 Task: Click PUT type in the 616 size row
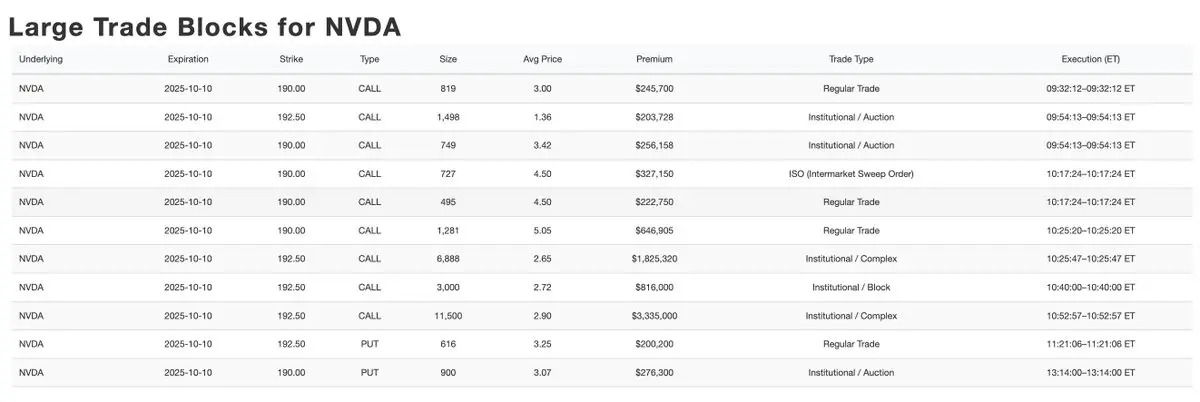point(370,343)
